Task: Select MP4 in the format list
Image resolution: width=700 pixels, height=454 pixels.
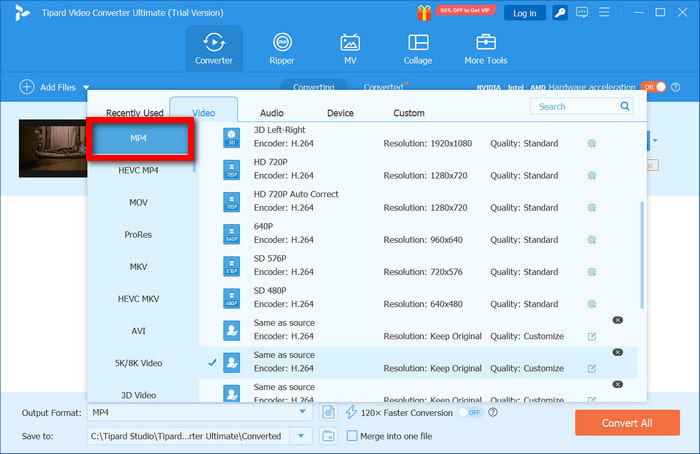Action: click(x=138, y=138)
